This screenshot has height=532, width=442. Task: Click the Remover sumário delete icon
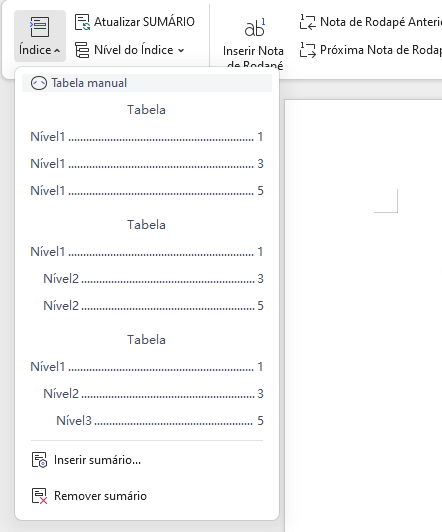[39, 496]
